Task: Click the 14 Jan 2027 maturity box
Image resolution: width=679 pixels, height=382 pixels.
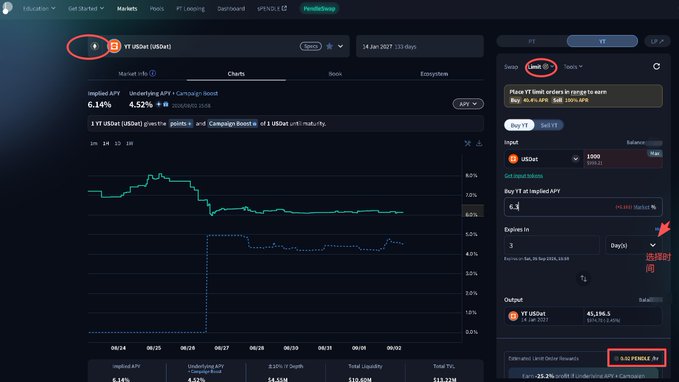Action: click(420, 46)
